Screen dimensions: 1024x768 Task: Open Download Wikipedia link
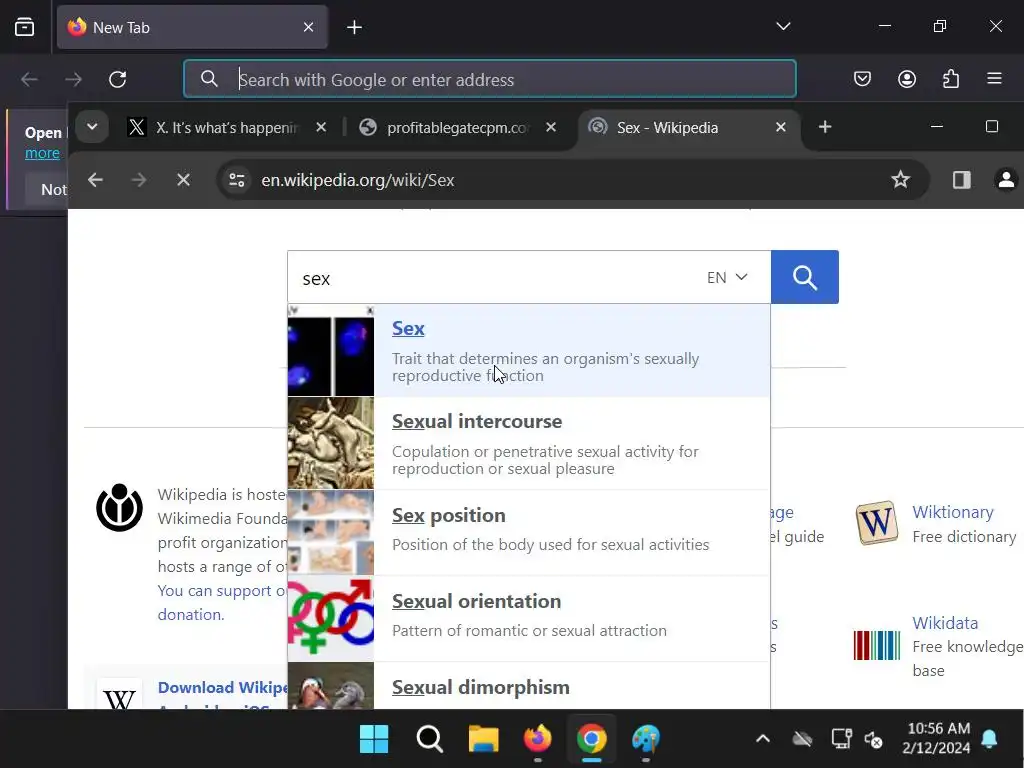[x=222, y=688]
